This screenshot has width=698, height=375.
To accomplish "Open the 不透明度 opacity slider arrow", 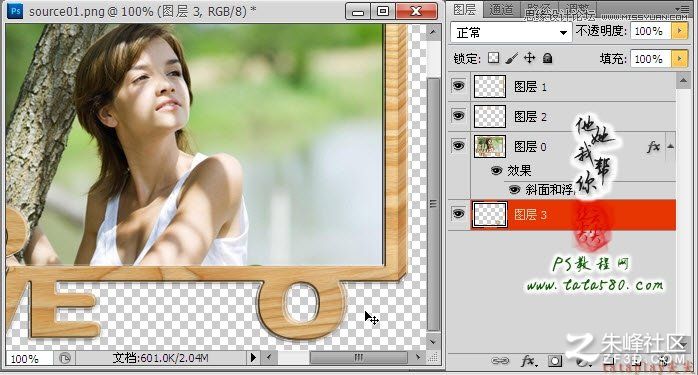I will pos(679,31).
